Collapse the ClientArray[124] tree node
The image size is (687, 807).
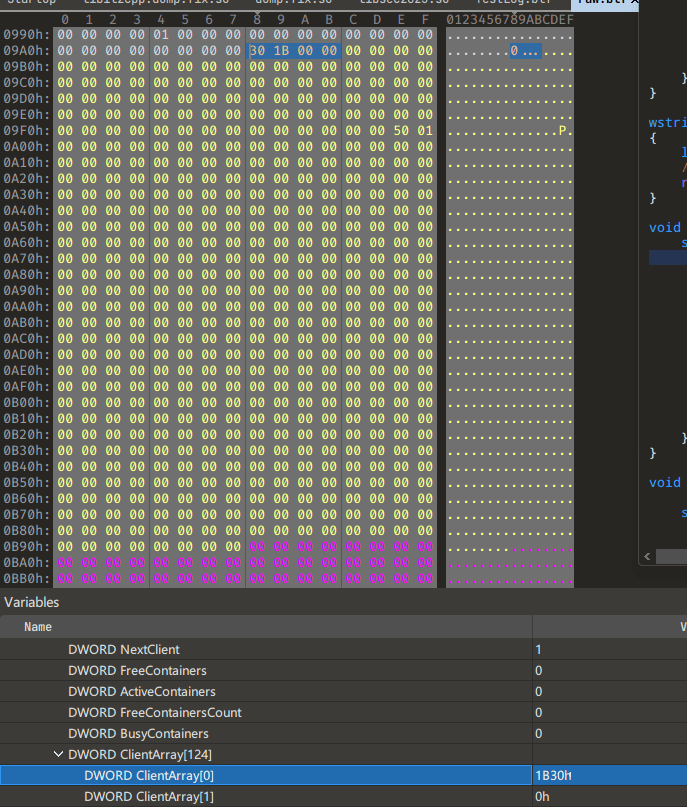pyautogui.click(x=58, y=755)
